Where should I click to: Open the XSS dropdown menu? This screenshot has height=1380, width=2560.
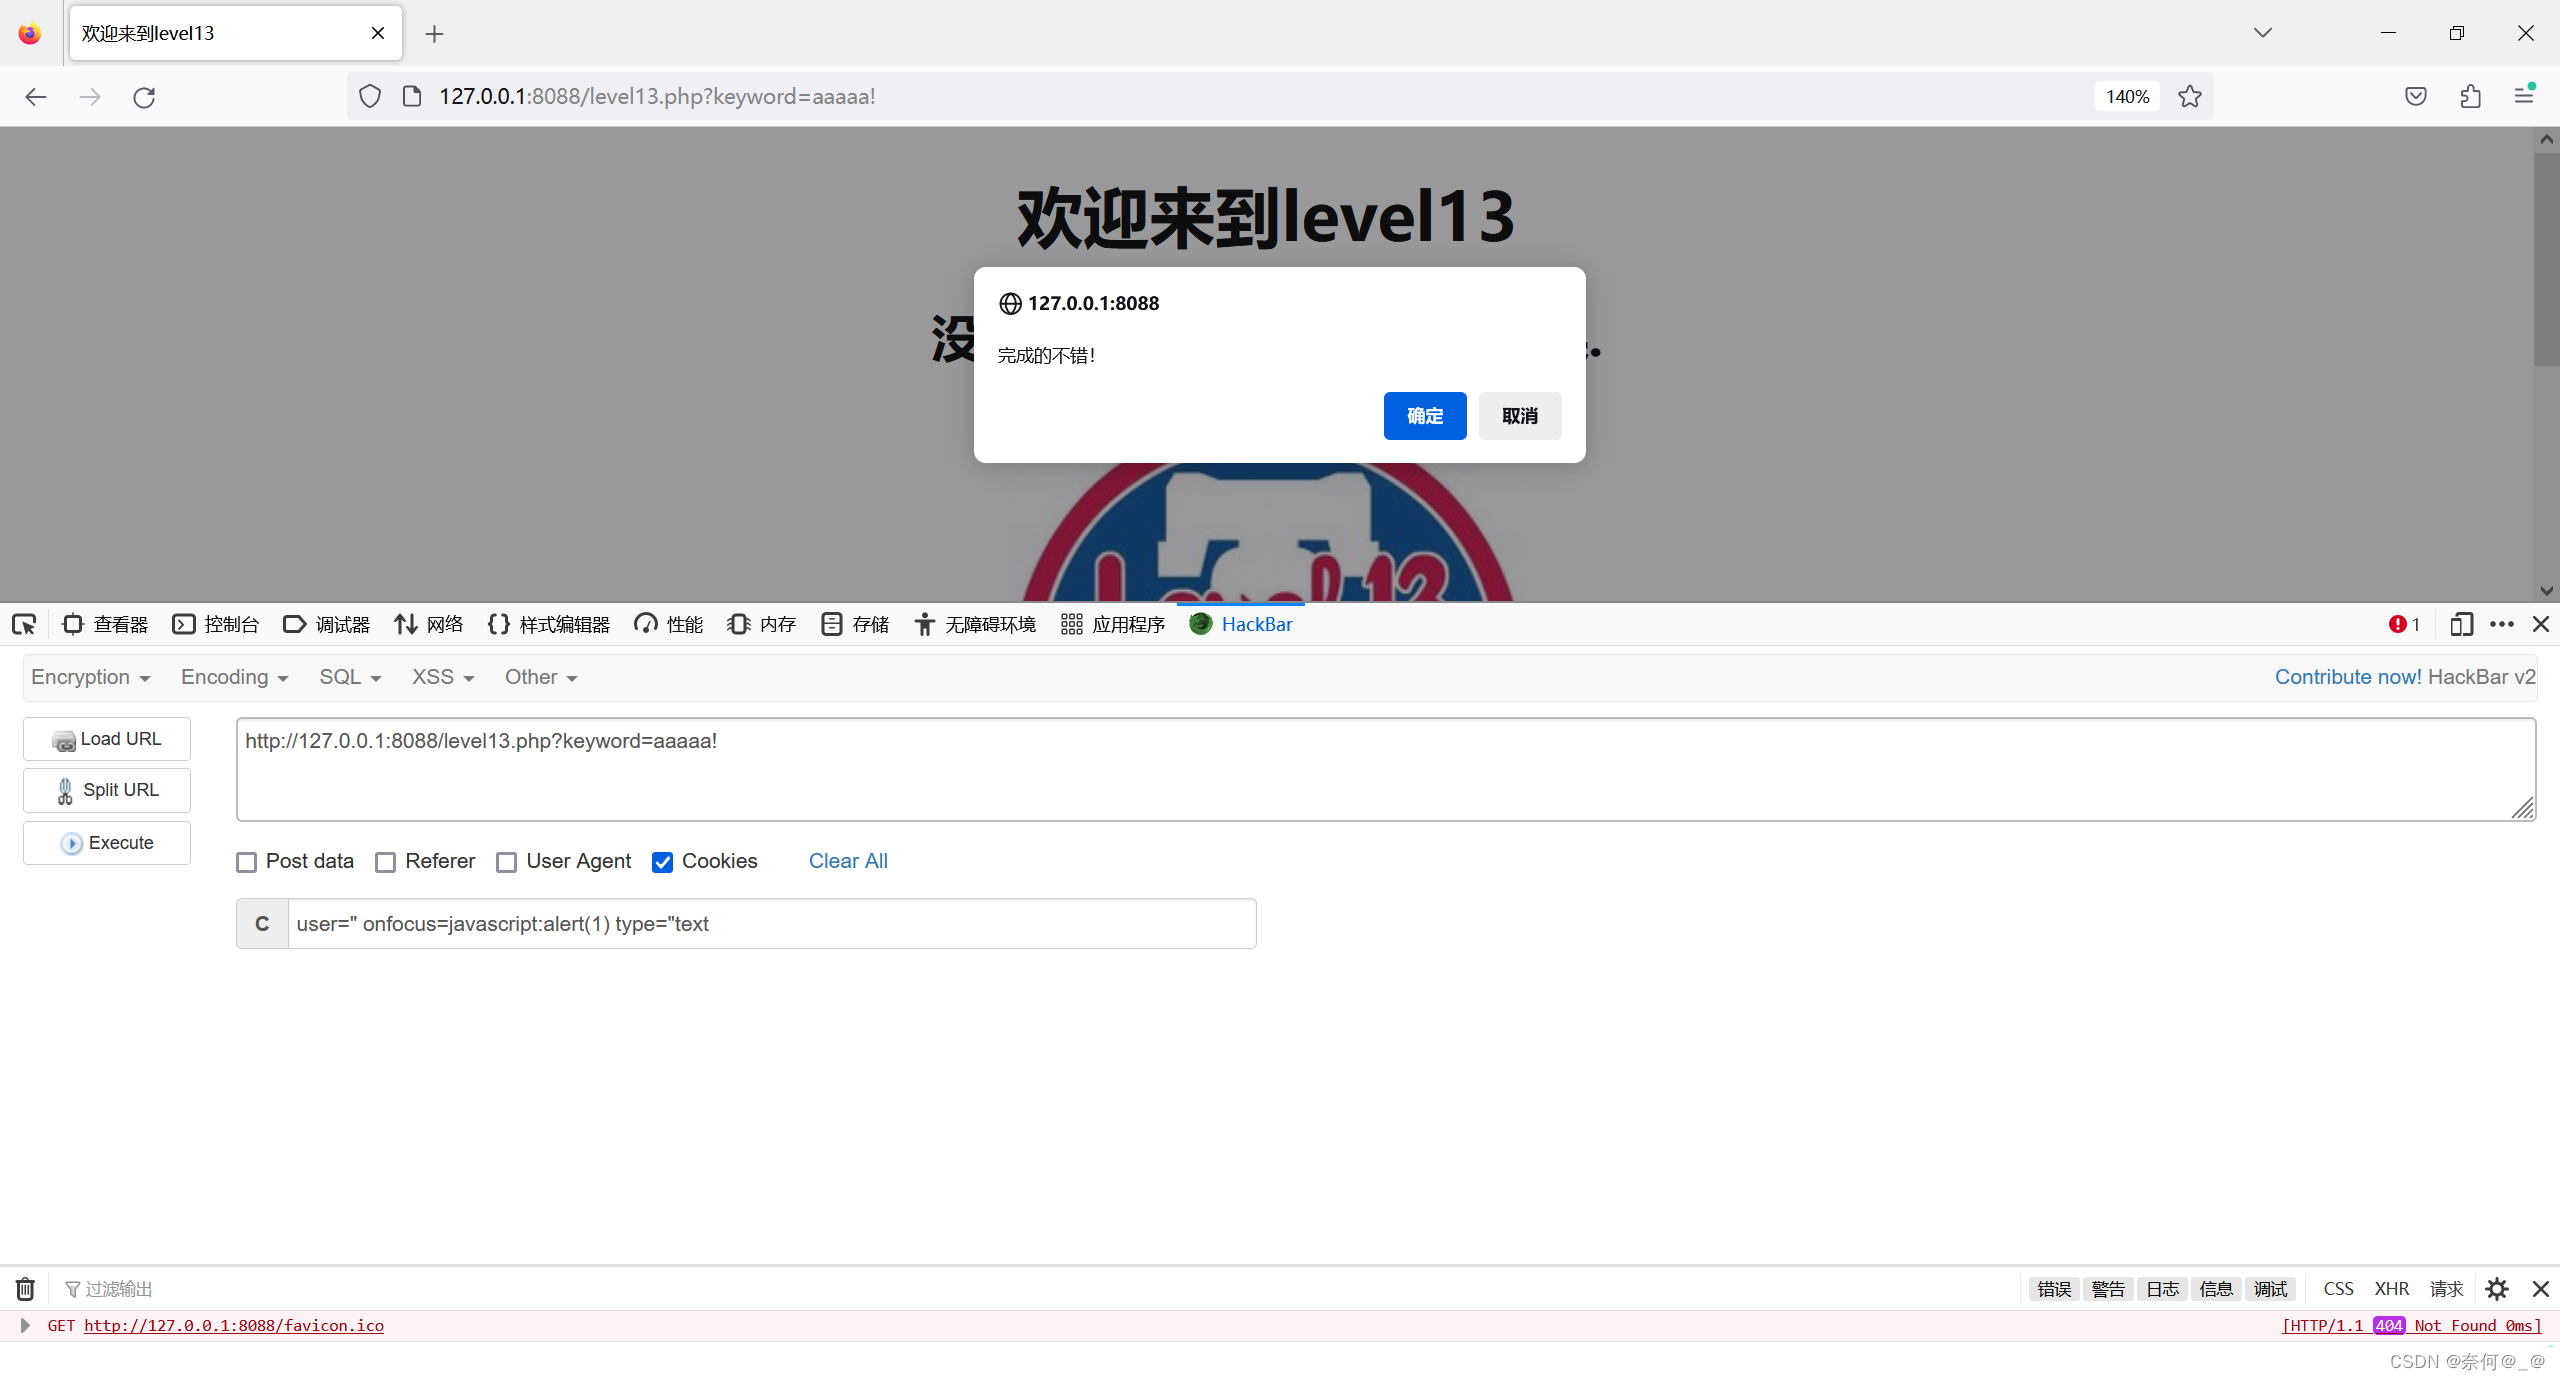438,676
